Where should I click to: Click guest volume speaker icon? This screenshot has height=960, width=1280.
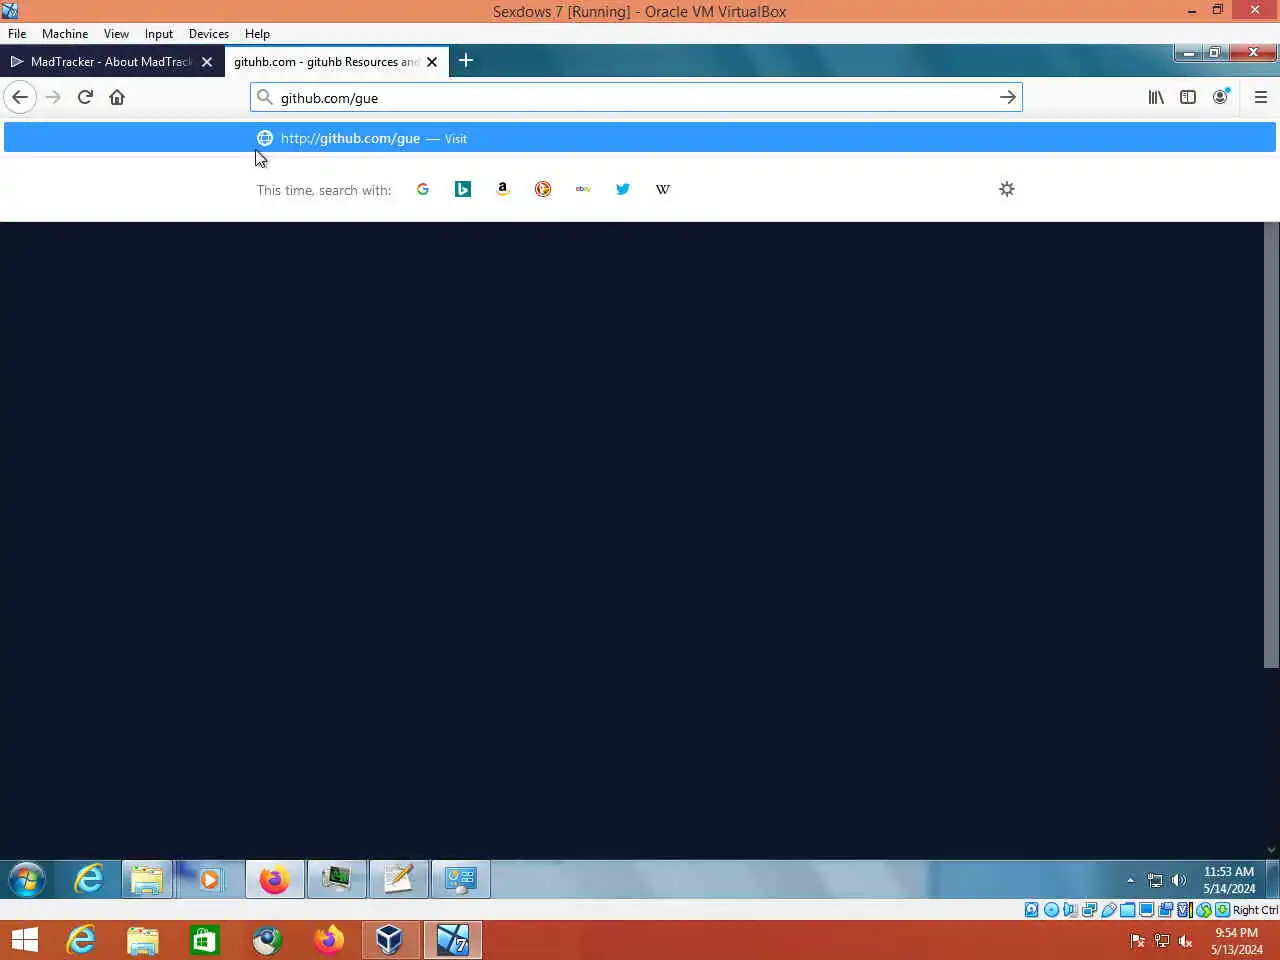pyautogui.click(x=1179, y=881)
